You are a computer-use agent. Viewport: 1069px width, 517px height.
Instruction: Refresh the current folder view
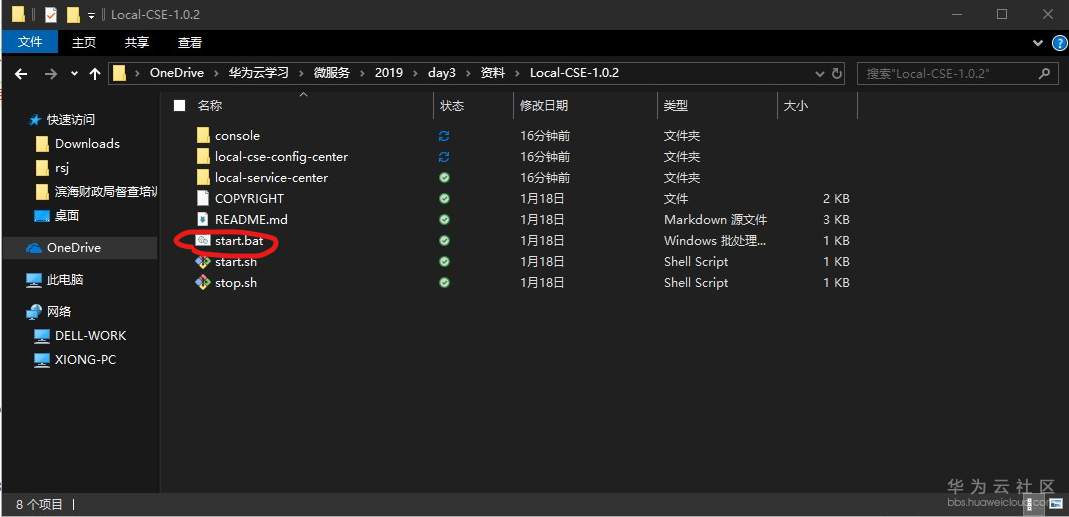(x=837, y=74)
